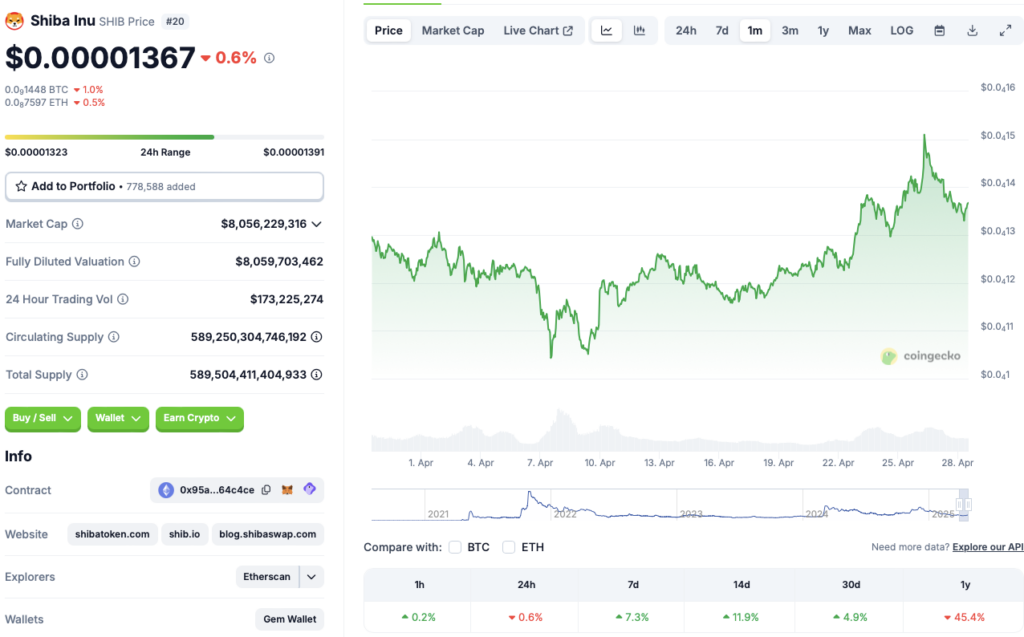The height and width of the screenshot is (637, 1024).
Task: Open Etherscan explorer link
Action: click(266, 577)
